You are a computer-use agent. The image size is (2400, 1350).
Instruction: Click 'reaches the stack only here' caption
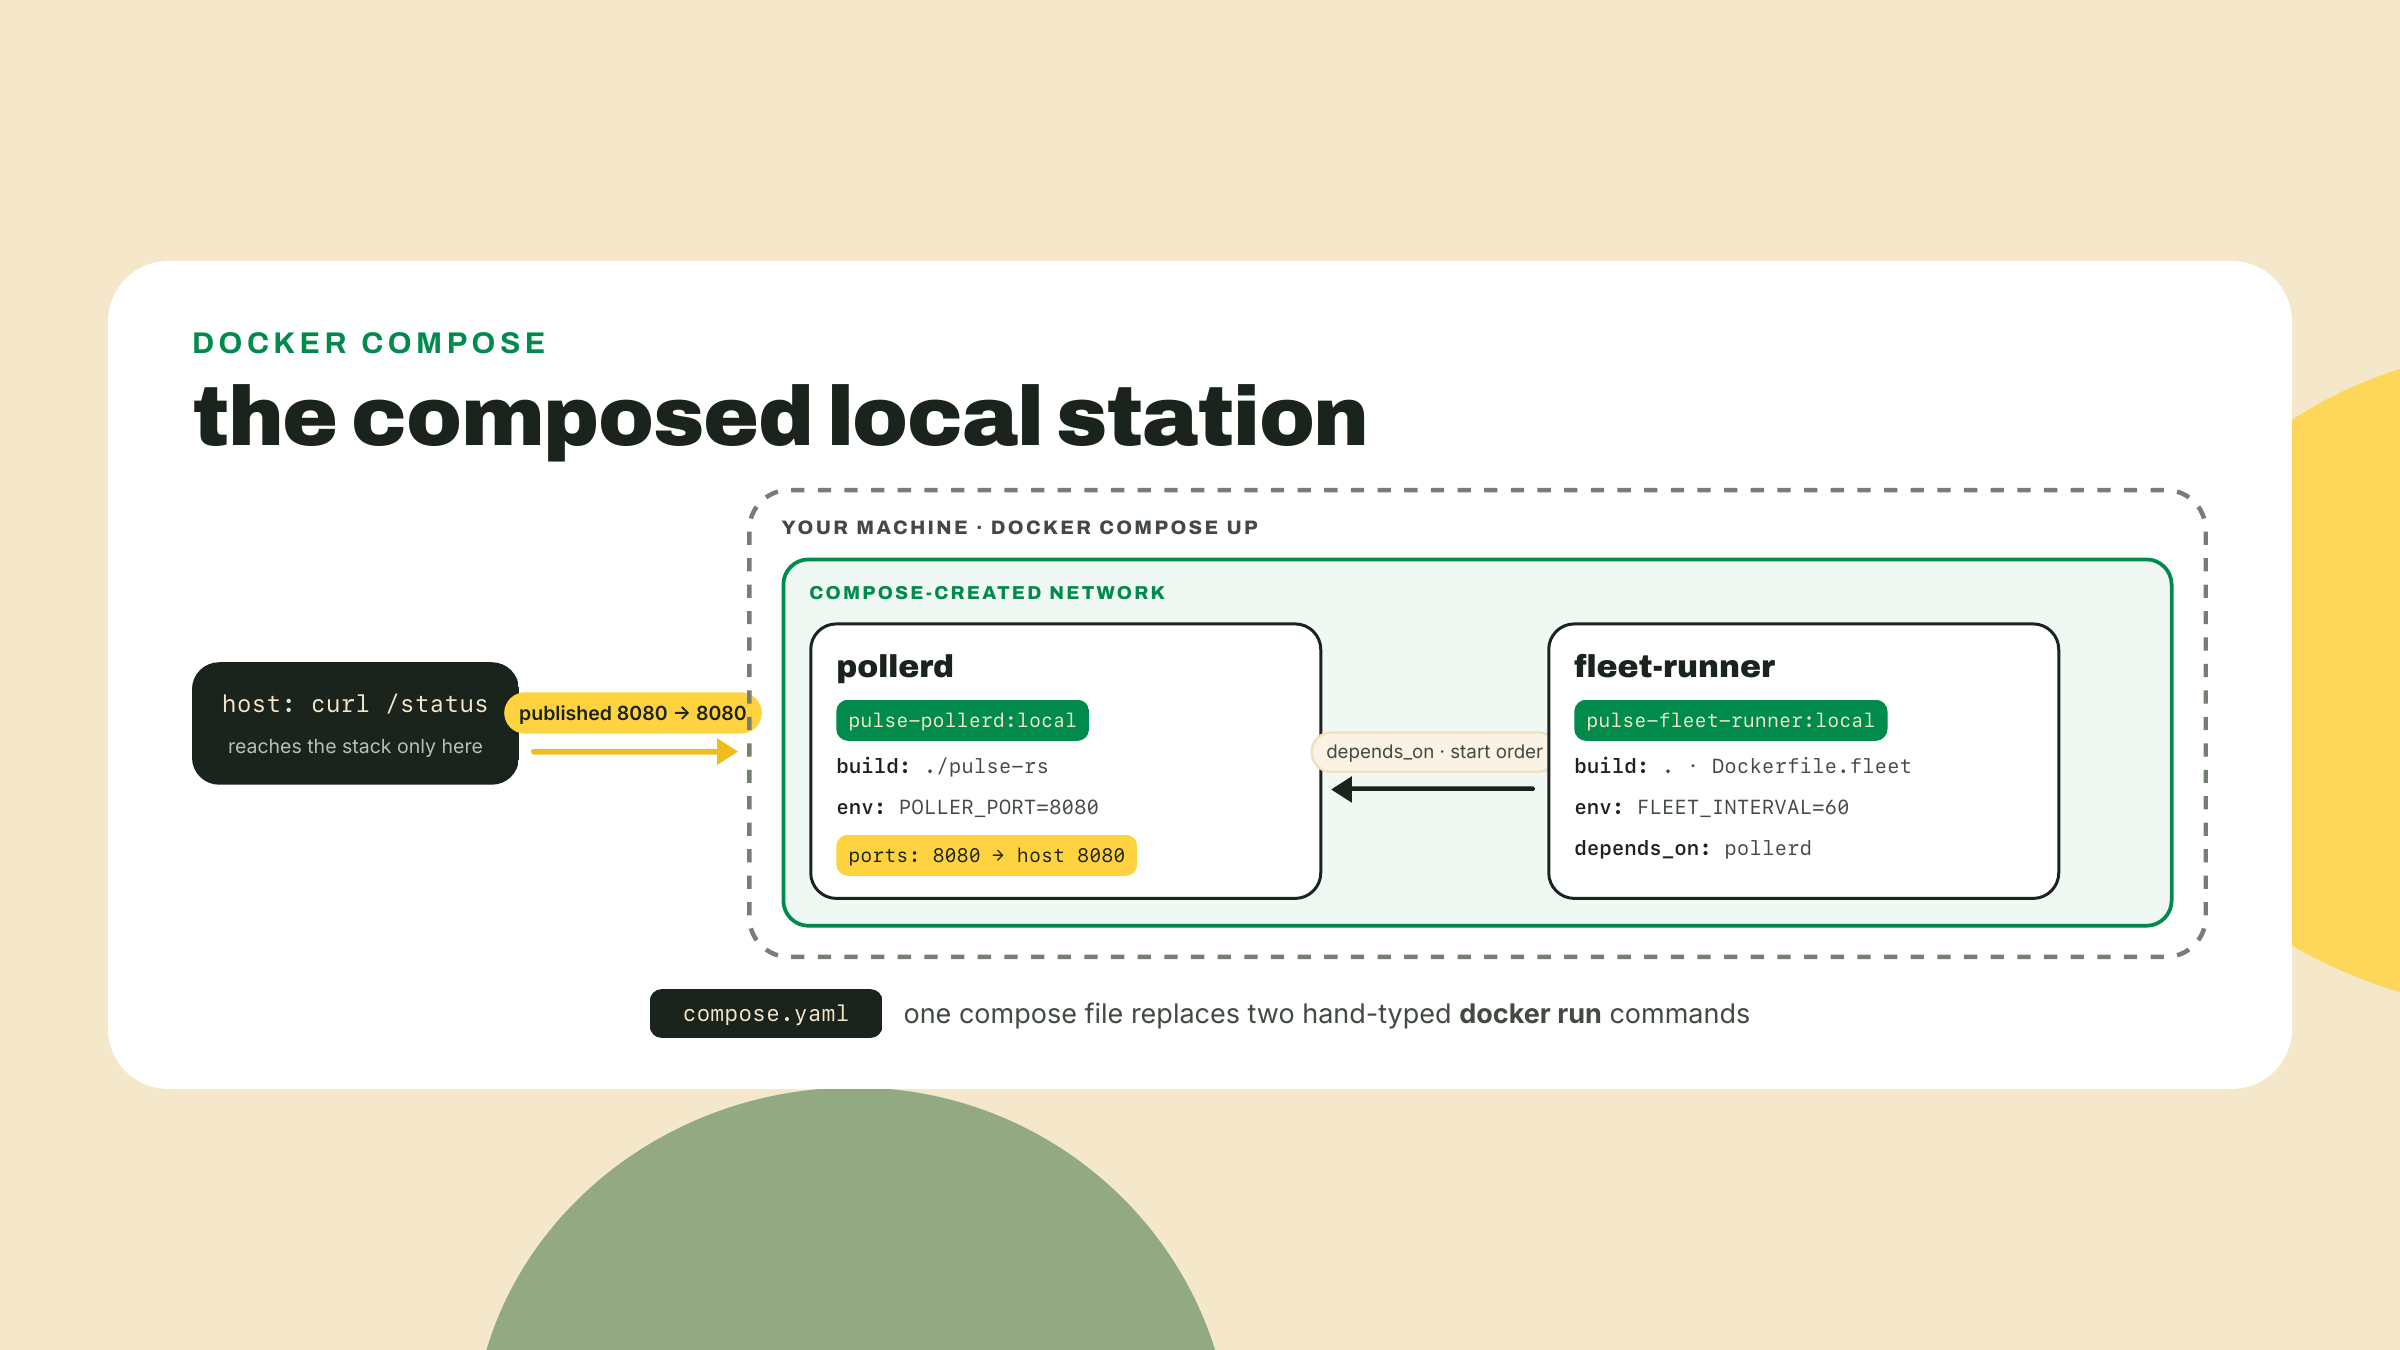pos(355,746)
